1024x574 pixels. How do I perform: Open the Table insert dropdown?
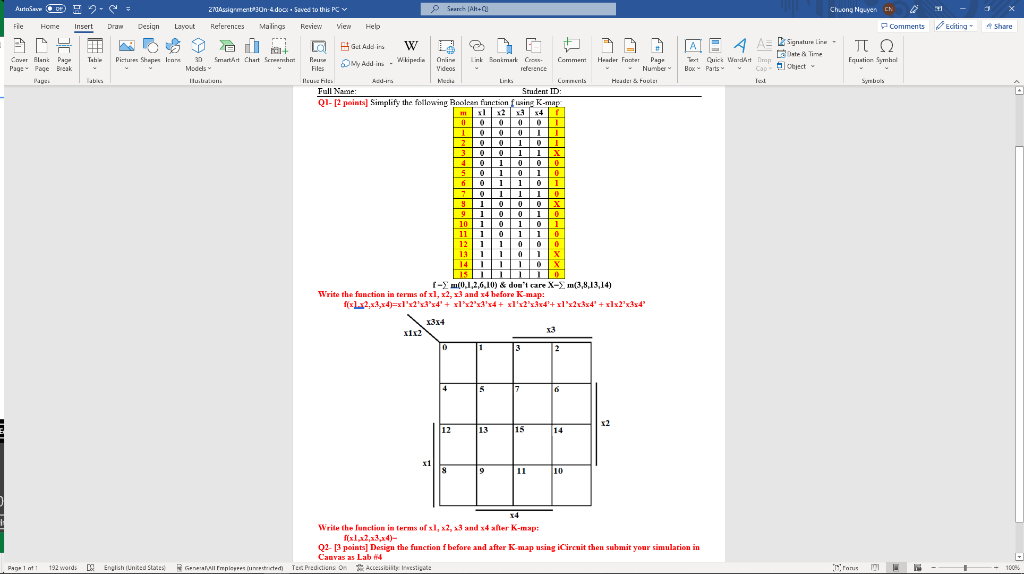coord(95,55)
